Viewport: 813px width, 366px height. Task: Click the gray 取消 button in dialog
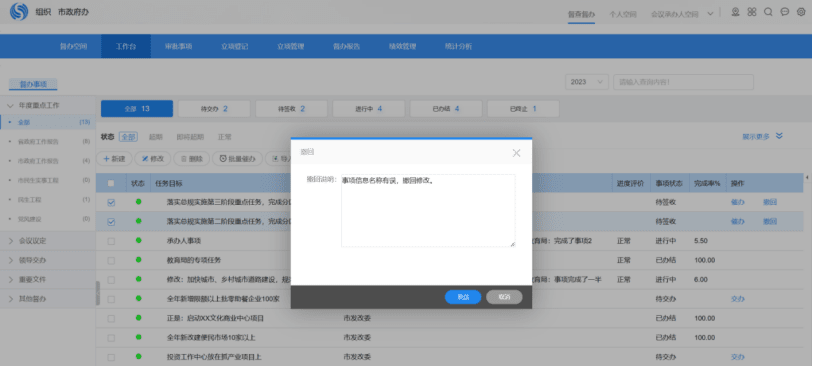pos(504,297)
